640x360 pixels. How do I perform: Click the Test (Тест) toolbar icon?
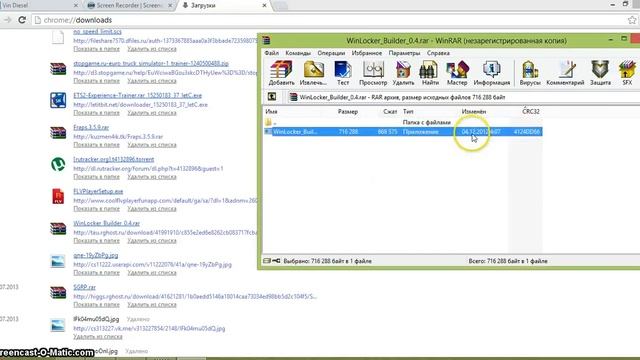343,73
